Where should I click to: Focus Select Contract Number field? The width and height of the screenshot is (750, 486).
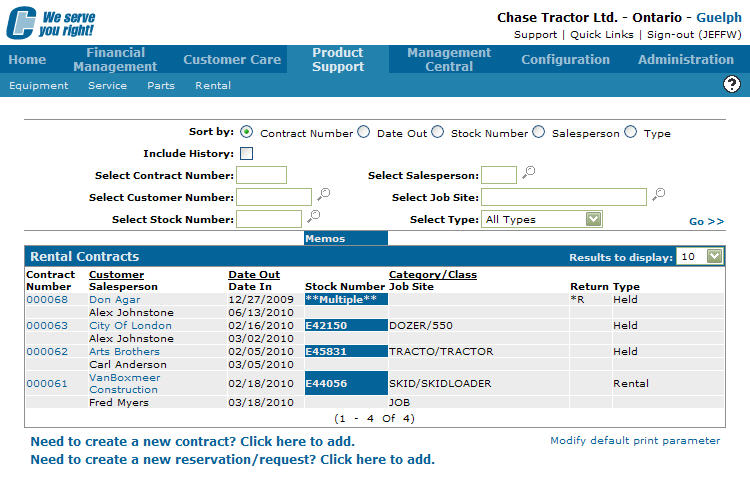pos(261,175)
